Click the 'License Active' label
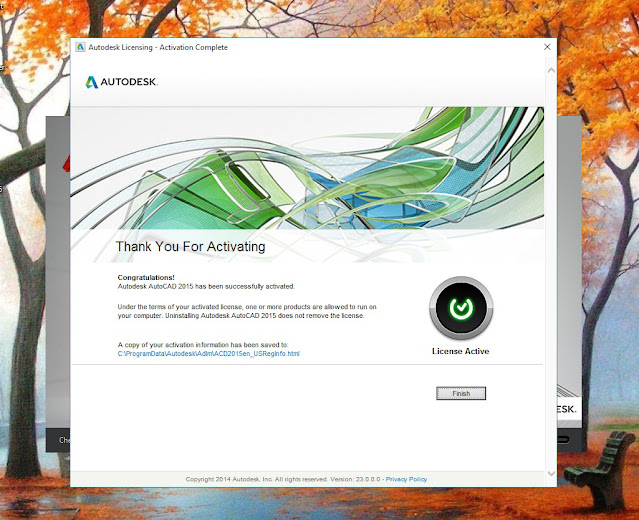 (461, 351)
